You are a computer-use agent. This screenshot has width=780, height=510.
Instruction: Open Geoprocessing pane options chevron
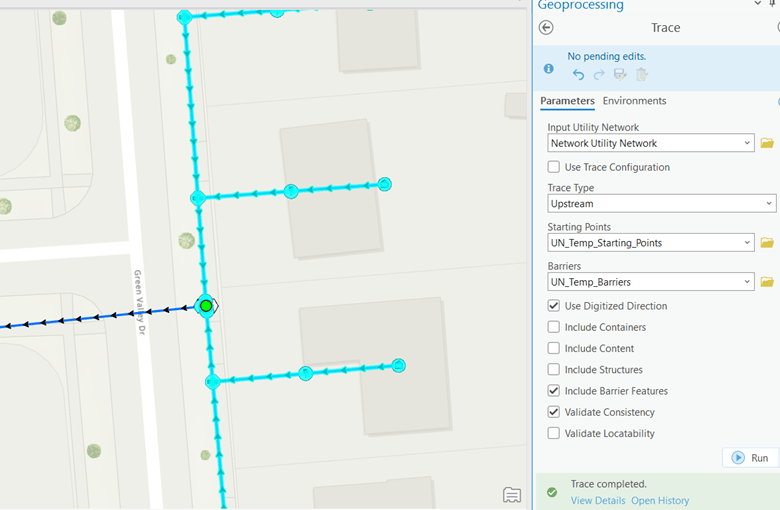(758, 3)
